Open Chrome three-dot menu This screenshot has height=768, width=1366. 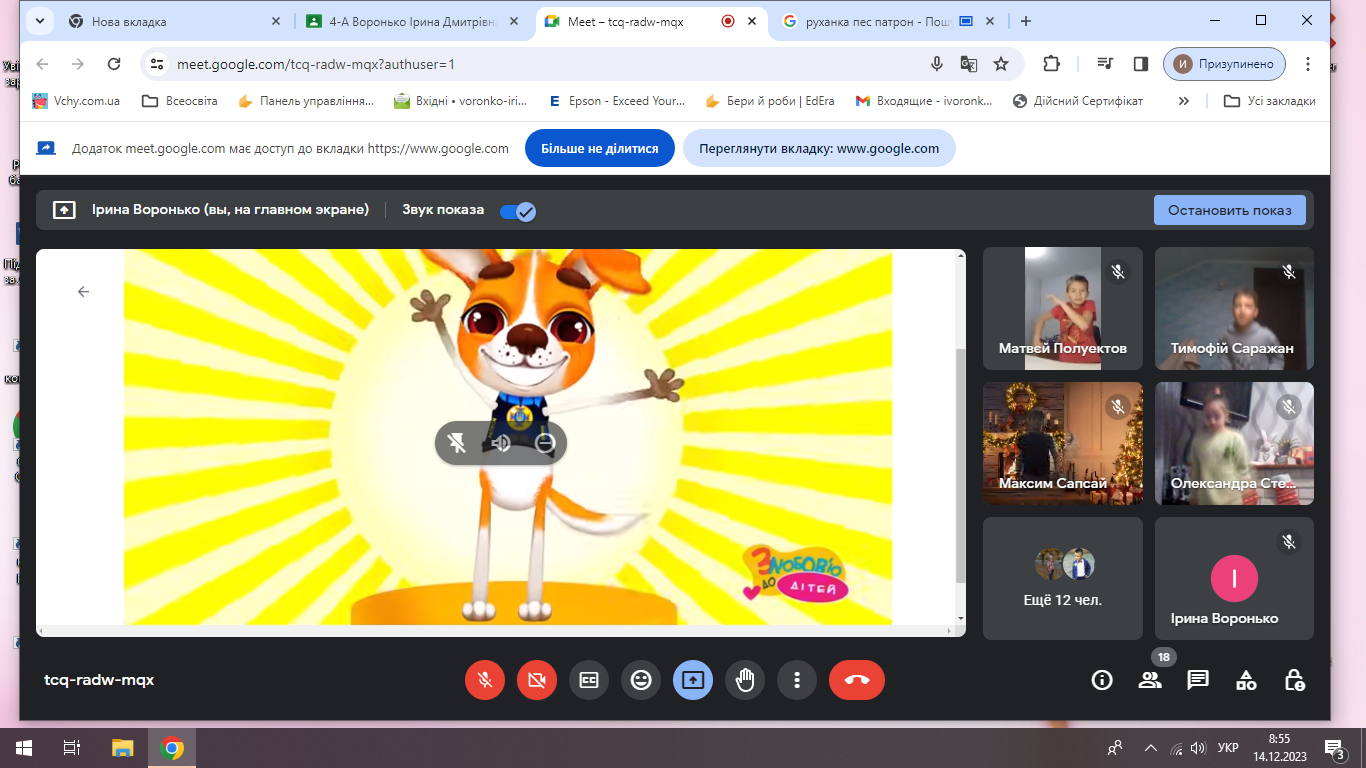(1308, 64)
